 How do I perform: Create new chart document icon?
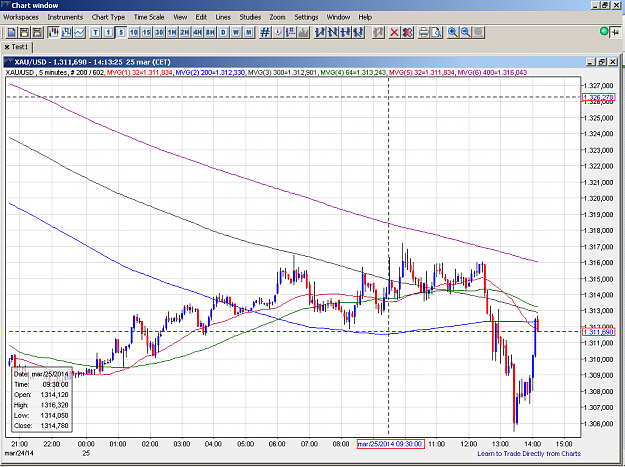point(11,32)
